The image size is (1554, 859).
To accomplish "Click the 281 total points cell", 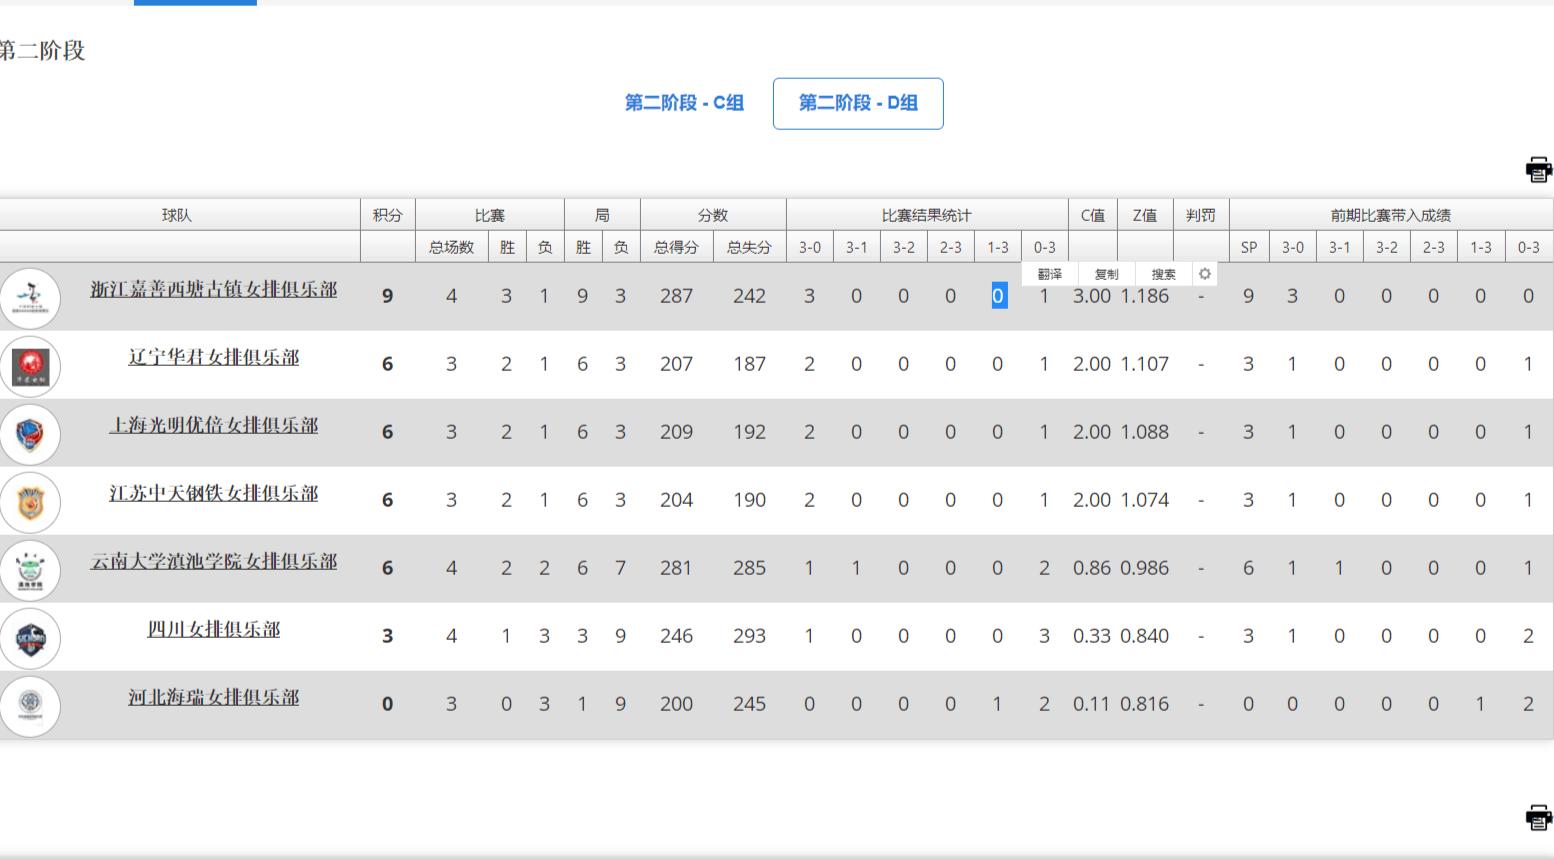I will tap(677, 568).
